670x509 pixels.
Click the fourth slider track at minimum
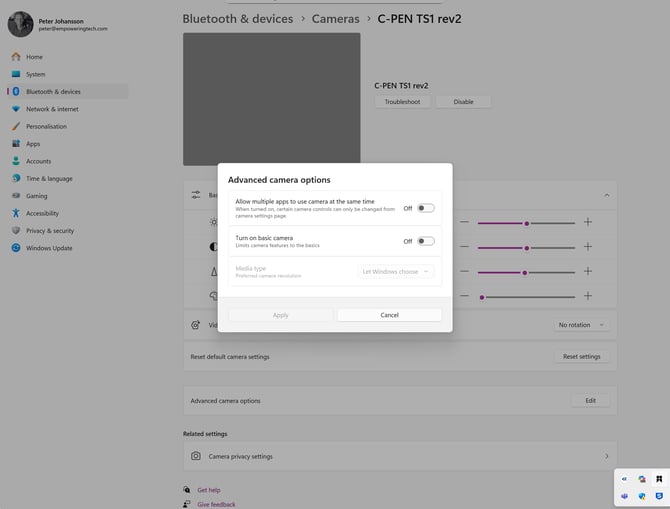click(526, 297)
